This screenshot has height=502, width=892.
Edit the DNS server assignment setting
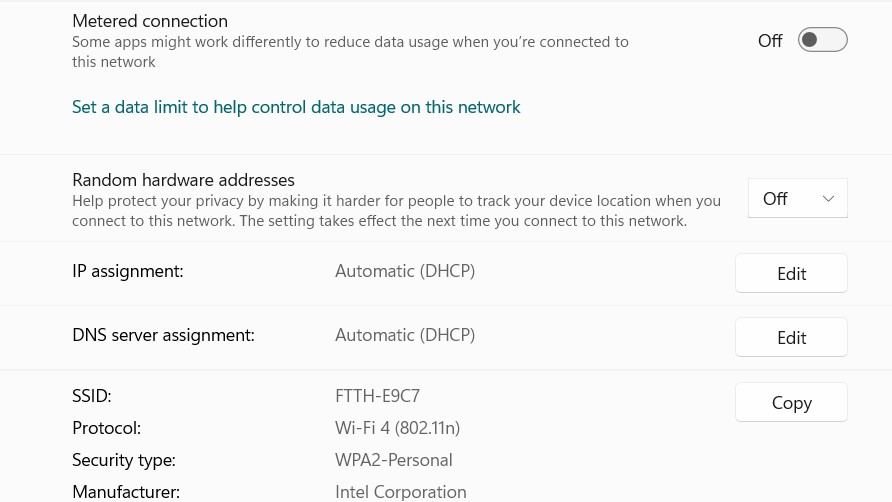tap(791, 338)
